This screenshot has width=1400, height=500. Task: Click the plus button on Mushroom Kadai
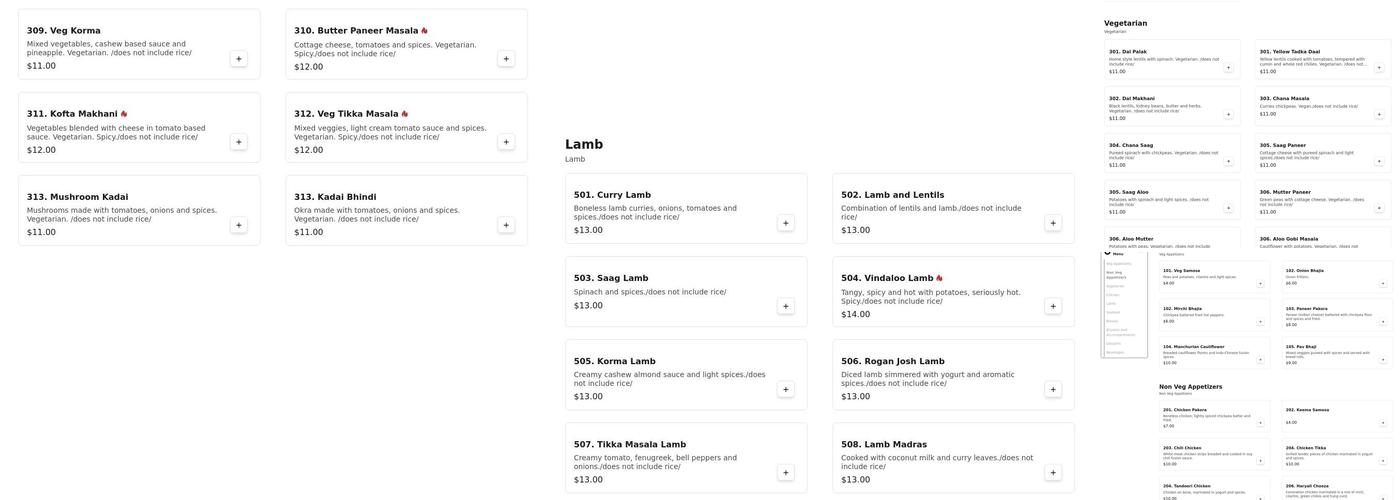pos(238,225)
